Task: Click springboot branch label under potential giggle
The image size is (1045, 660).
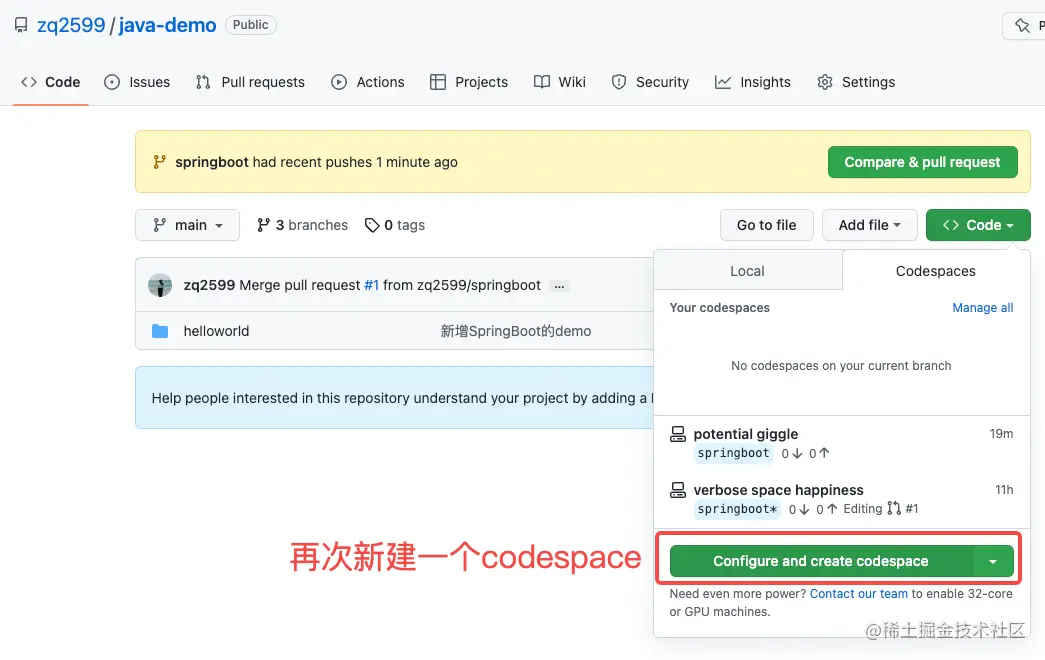Action: (x=733, y=453)
